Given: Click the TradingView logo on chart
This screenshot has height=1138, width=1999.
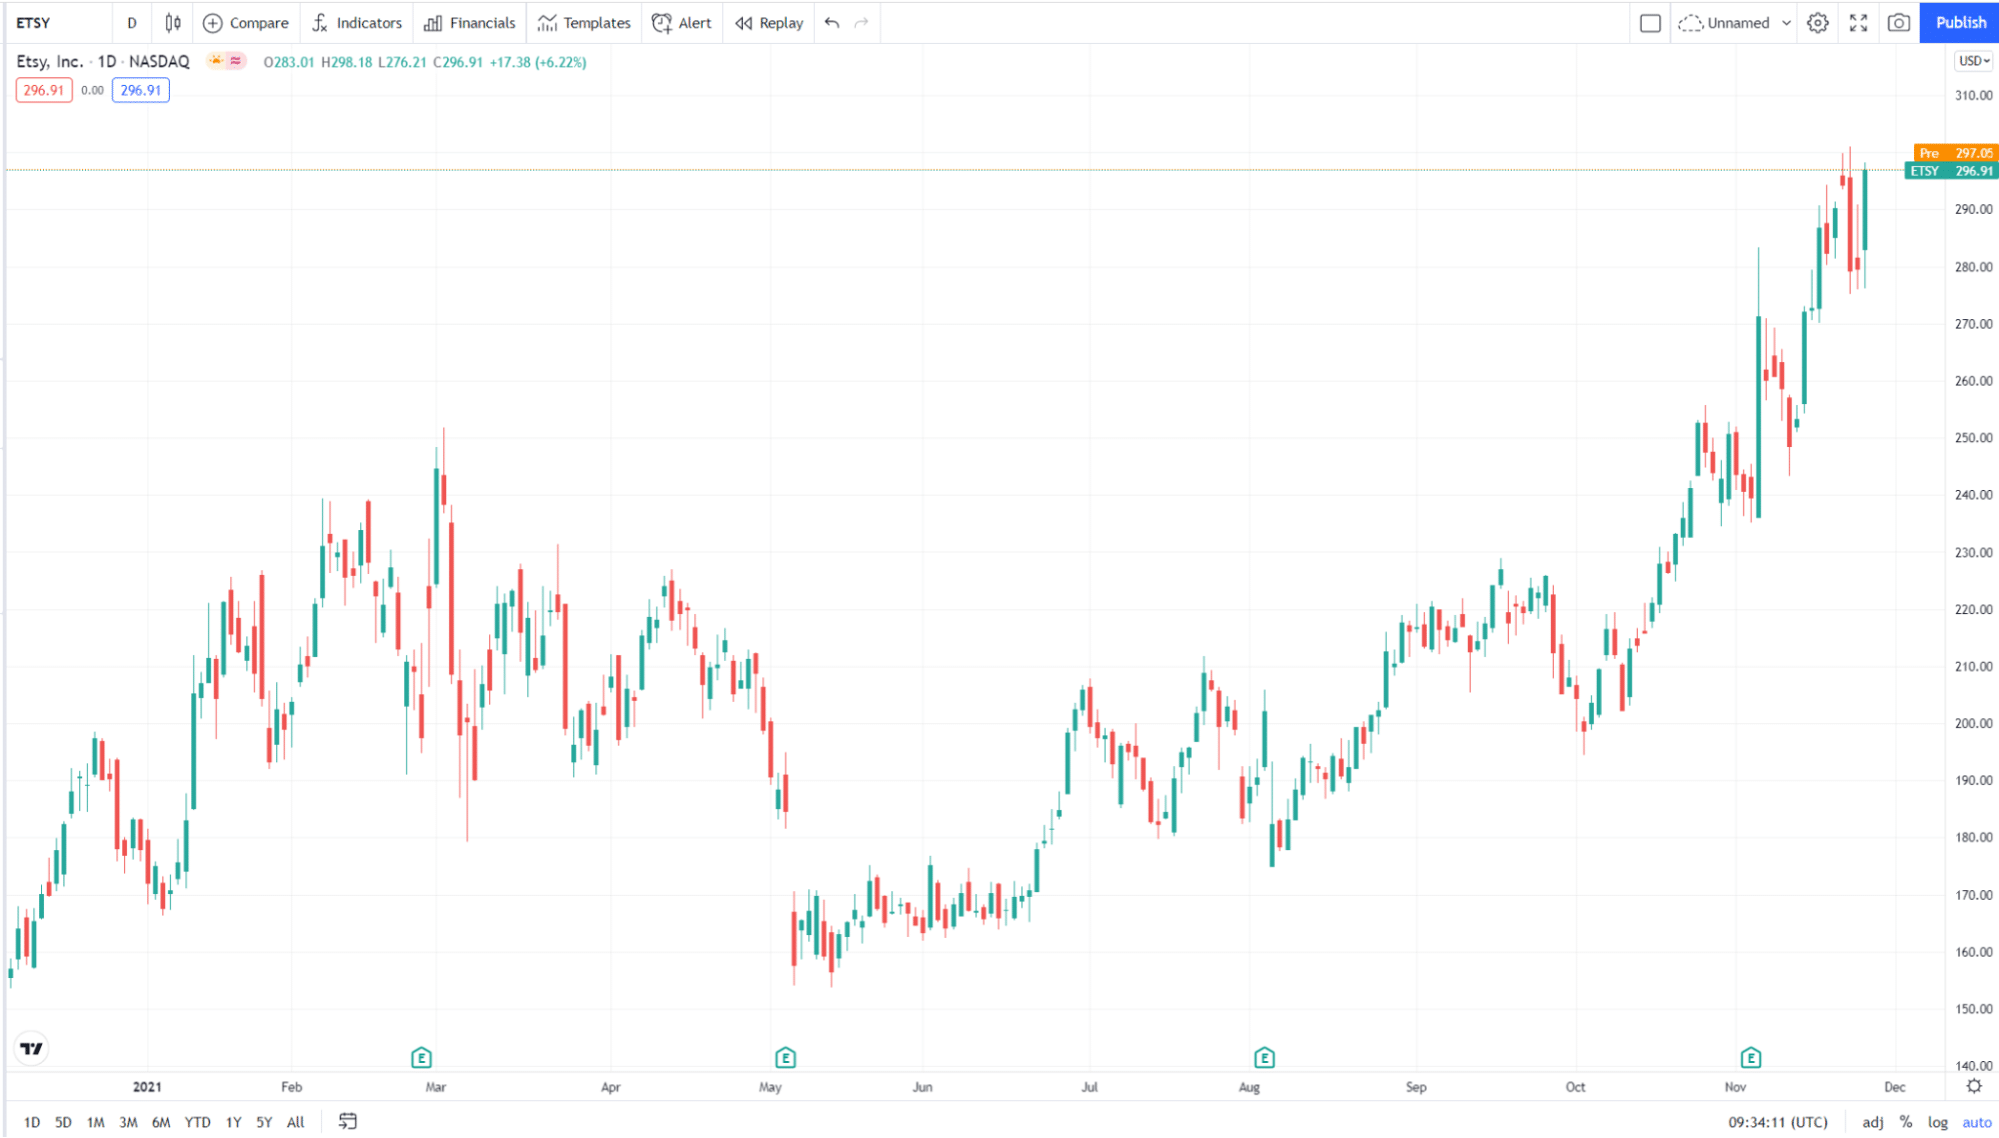Looking at the screenshot, I should tap(32, 1048).
